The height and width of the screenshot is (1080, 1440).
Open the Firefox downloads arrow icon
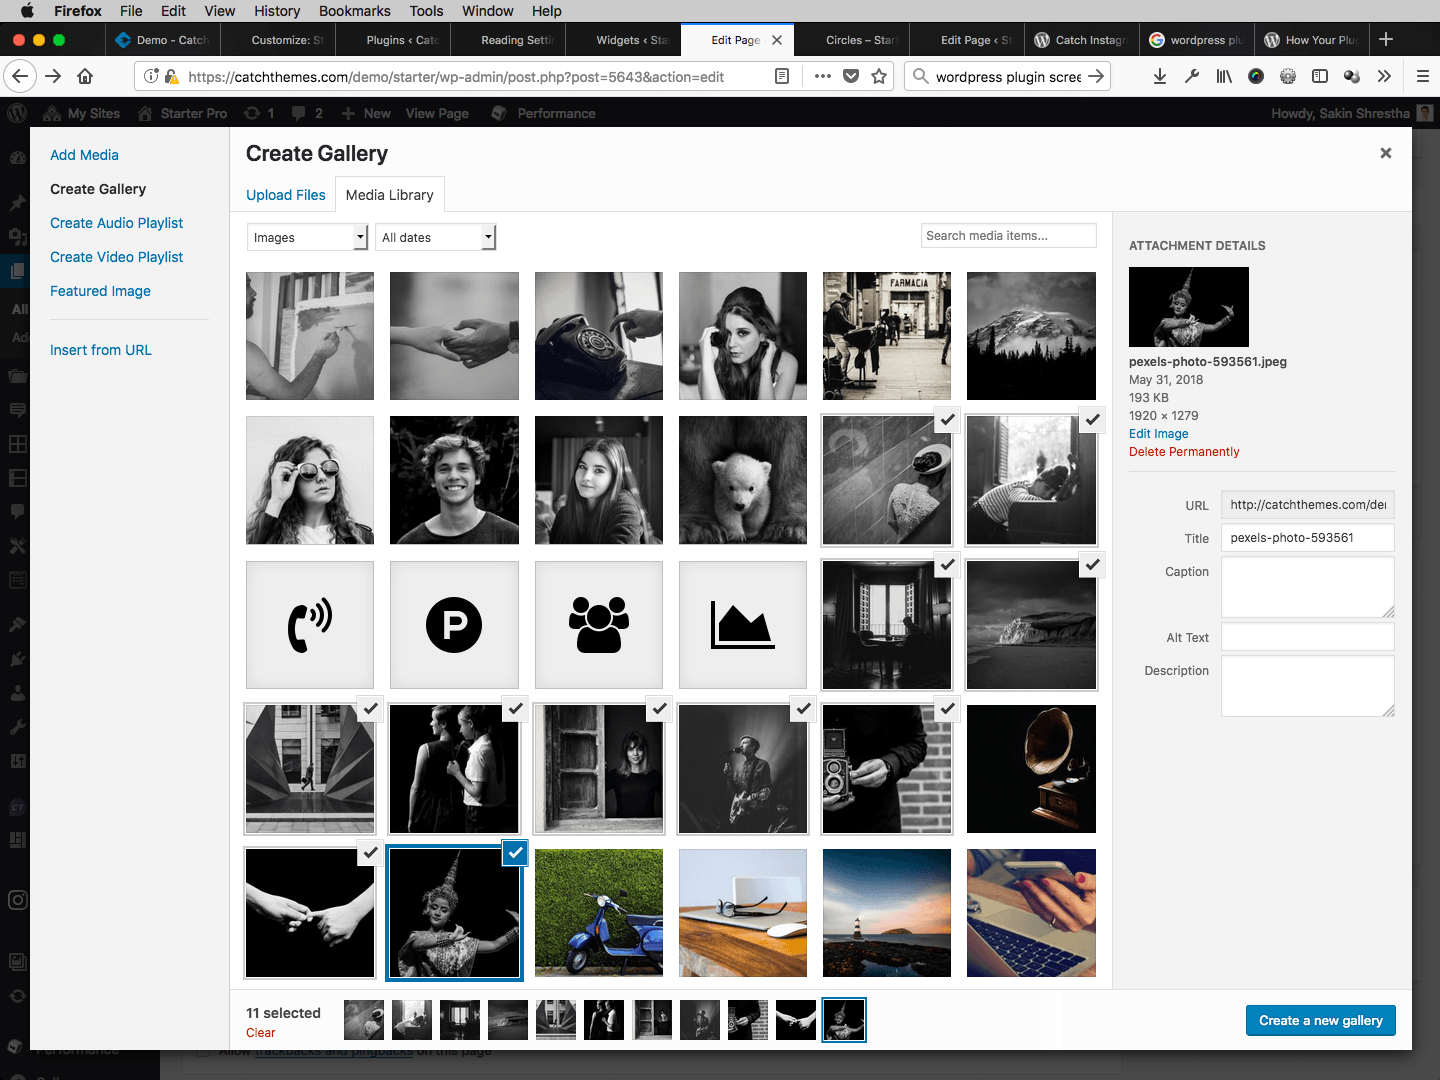point(1160,76)
